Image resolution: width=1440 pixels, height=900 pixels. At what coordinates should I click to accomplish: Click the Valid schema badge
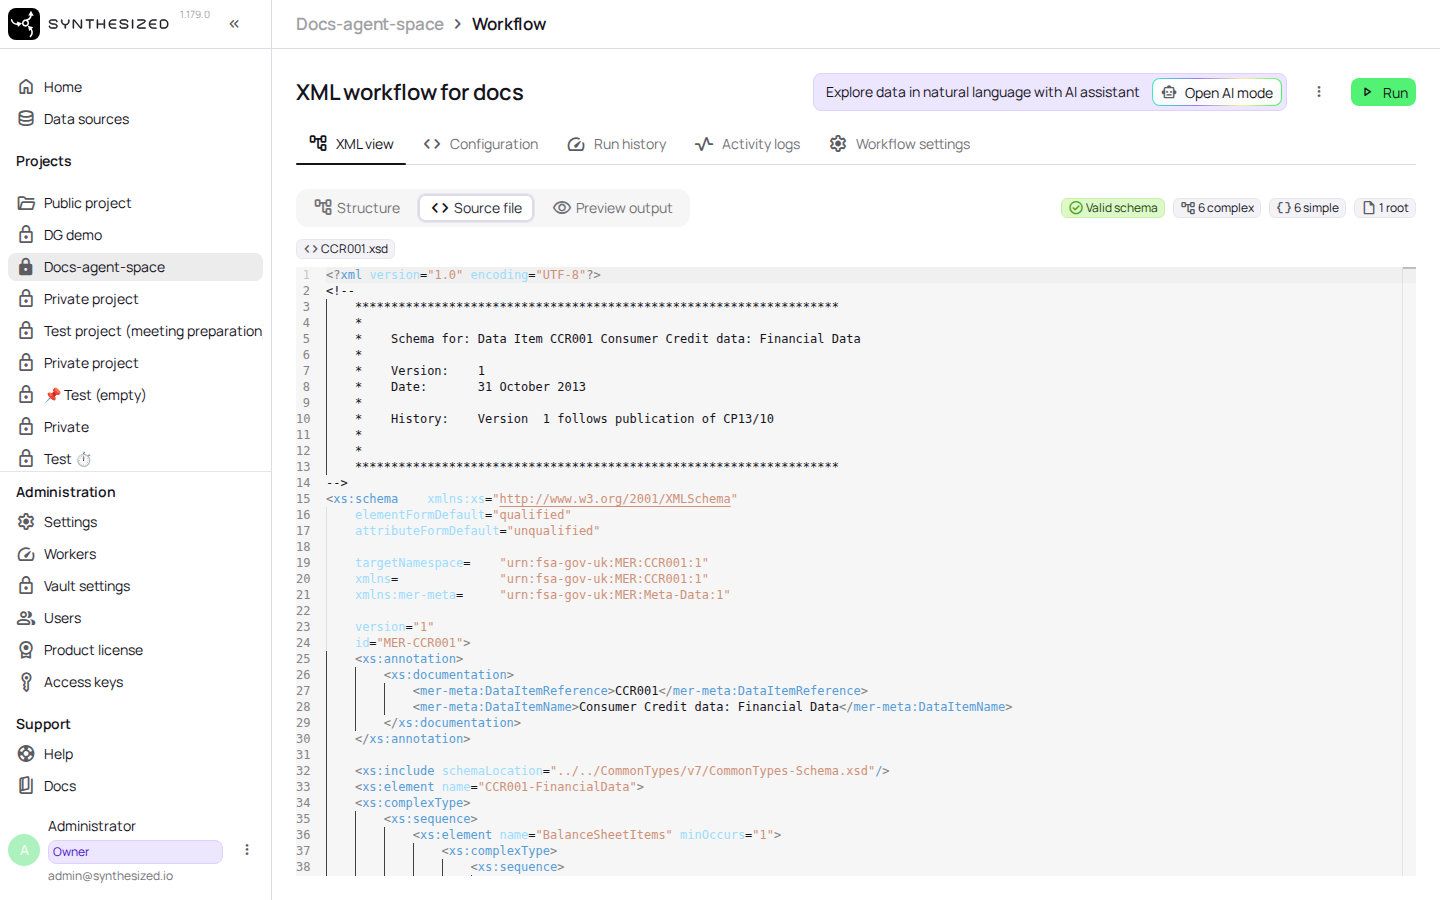(x=1113, y=208)
